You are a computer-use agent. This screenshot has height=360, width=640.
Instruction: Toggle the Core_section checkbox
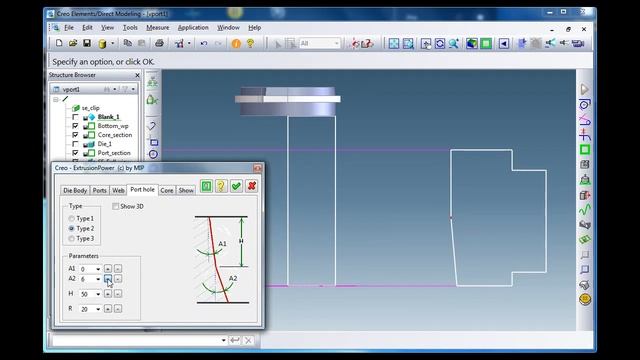point(75,135)
